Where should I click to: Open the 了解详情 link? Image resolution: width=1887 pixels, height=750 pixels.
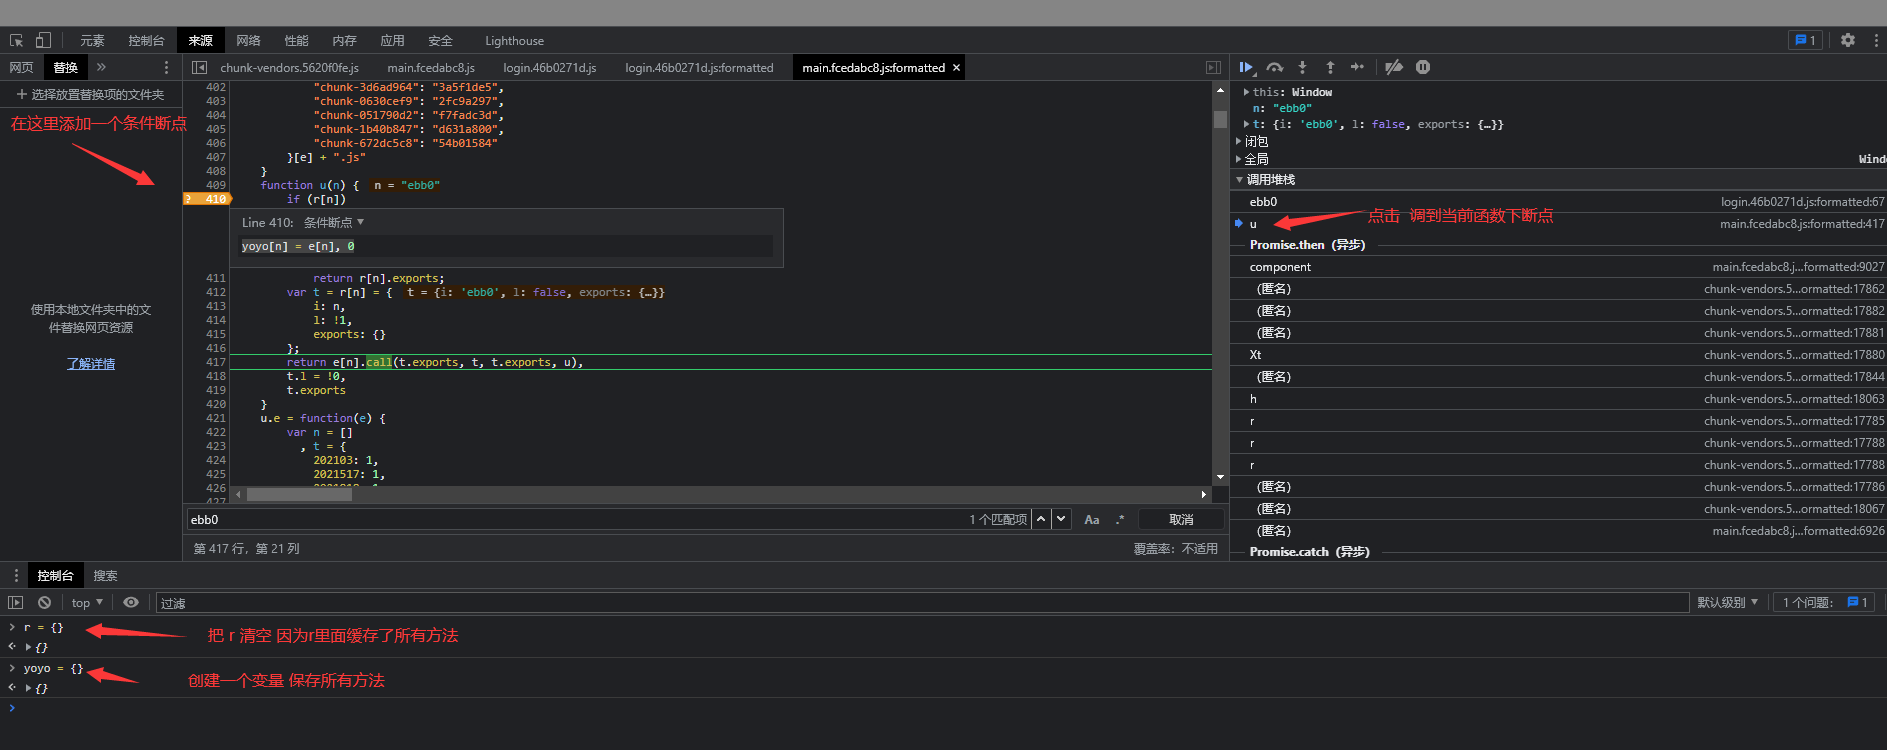tap(91, 363)
